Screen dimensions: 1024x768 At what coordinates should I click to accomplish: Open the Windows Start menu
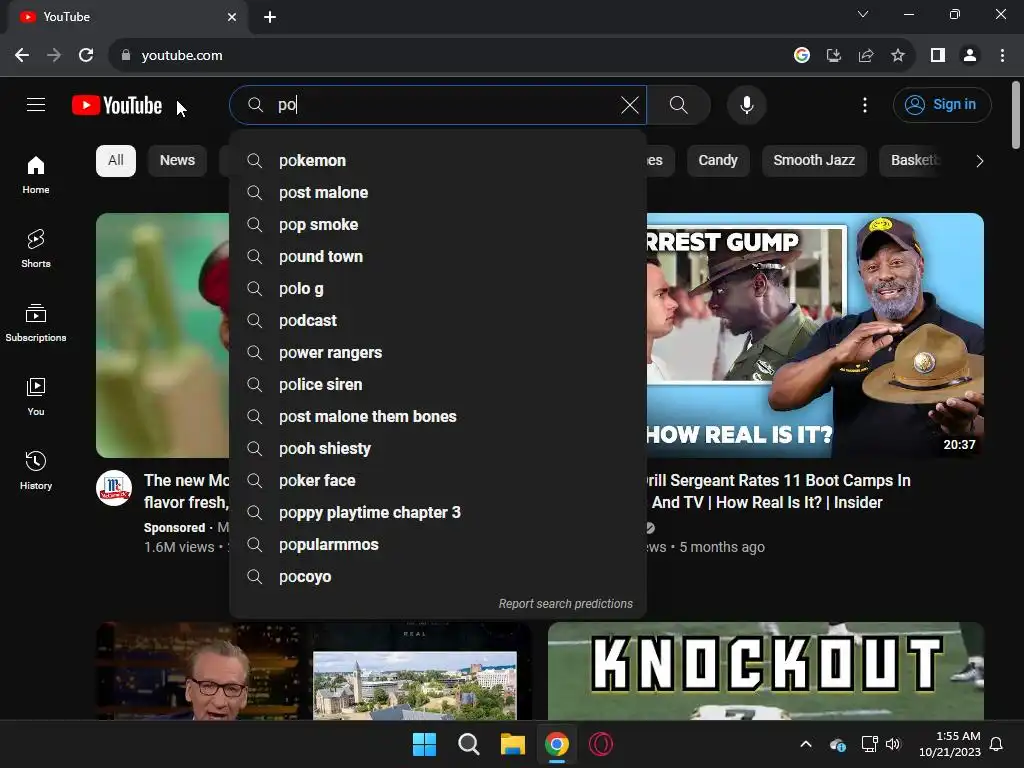[x=424, y=744]
